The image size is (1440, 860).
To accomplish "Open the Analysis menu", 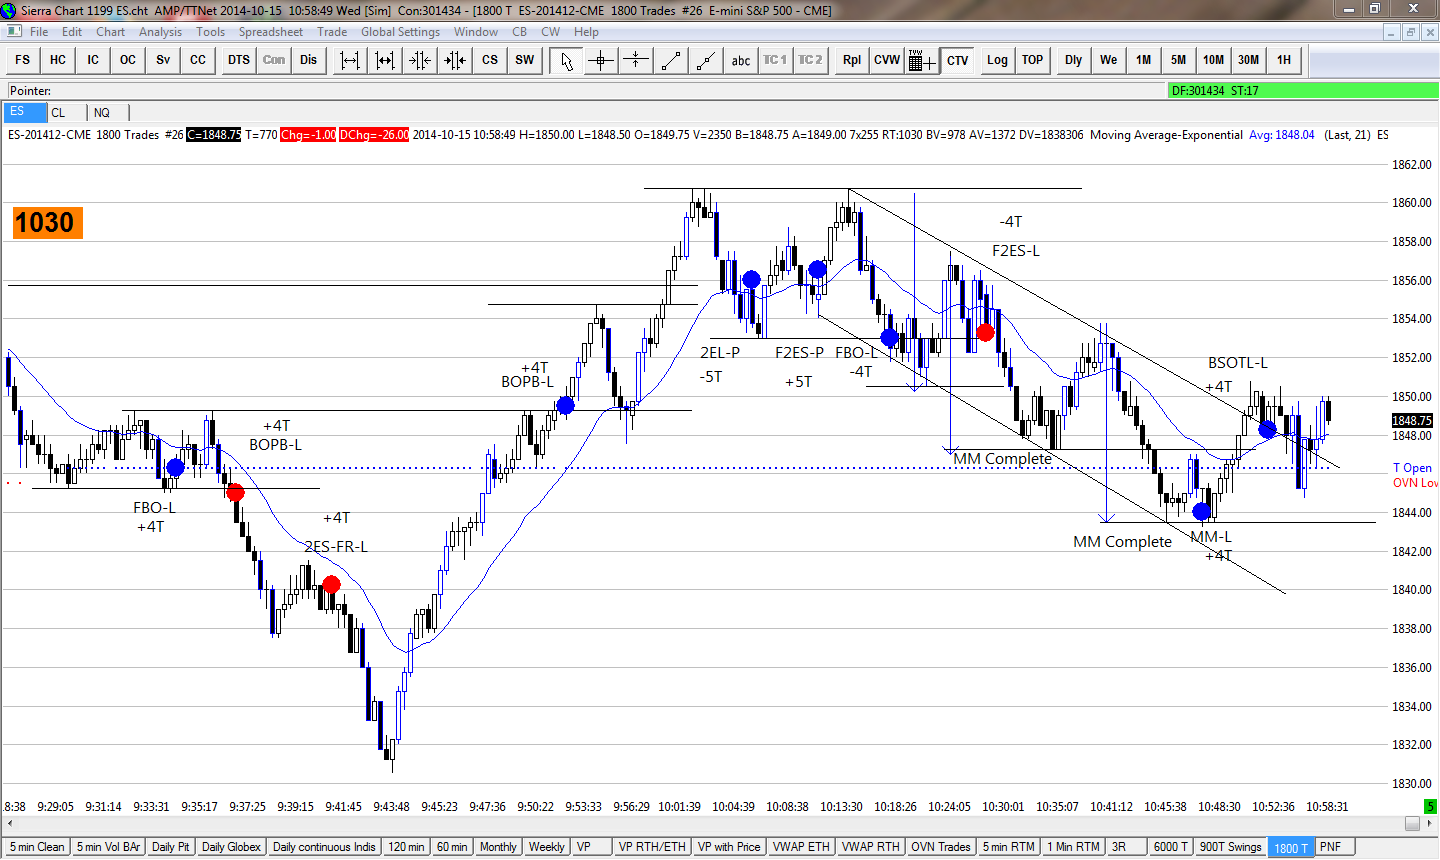I will (x=161, y=32).
